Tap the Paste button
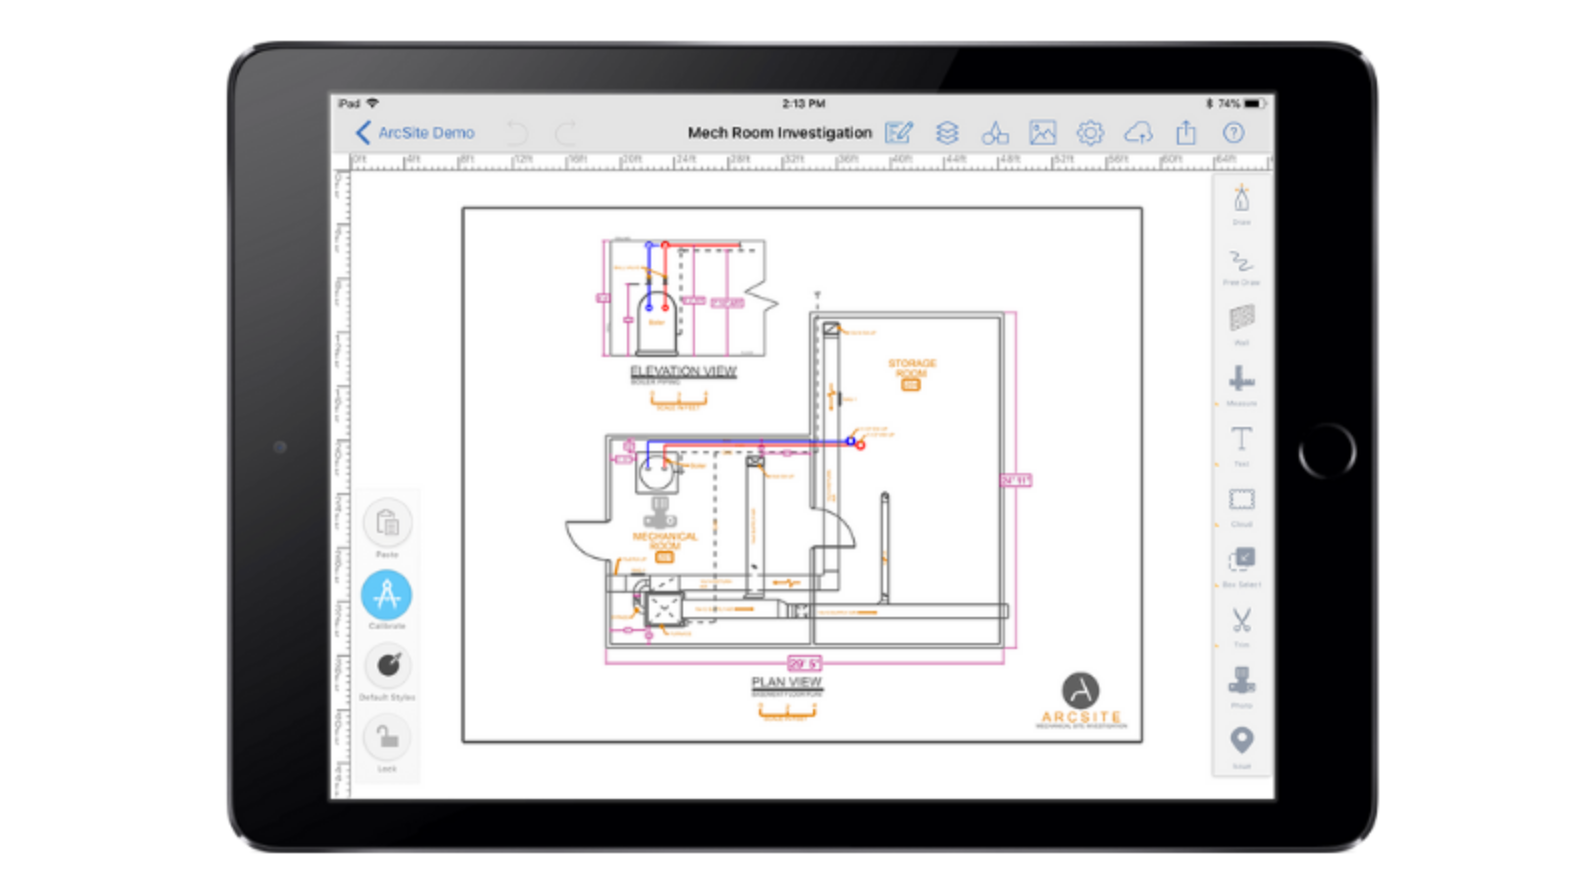 click(x=387, y=523)
